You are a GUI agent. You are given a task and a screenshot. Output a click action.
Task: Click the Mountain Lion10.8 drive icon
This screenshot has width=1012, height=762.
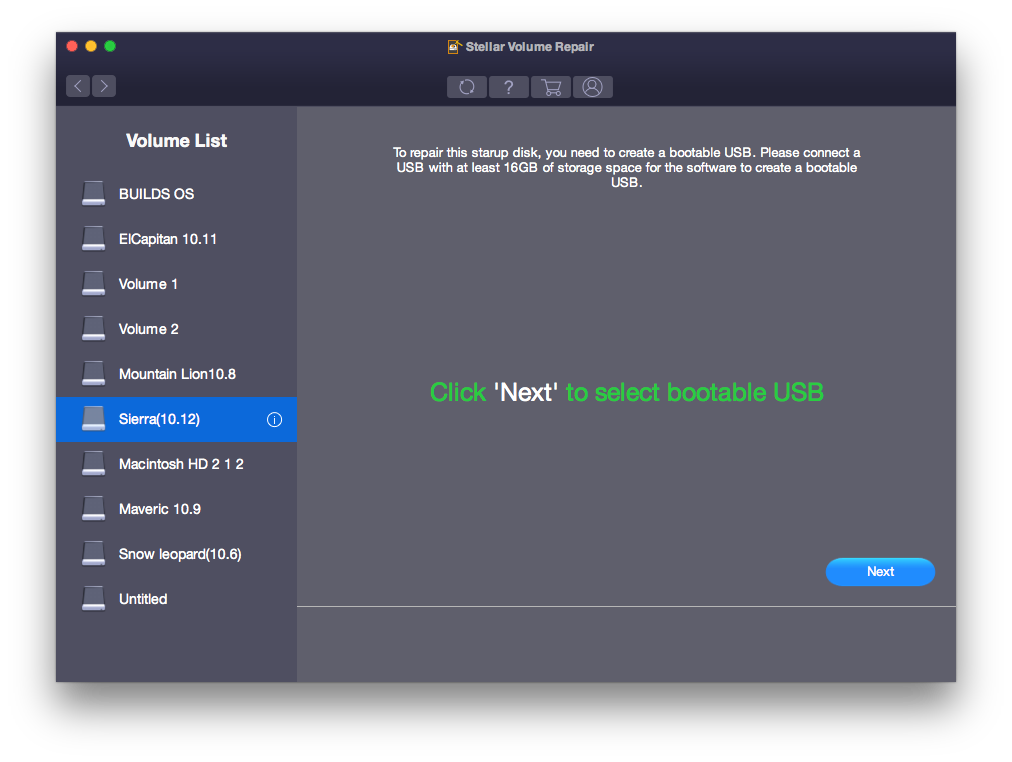(x=94, y=374)
